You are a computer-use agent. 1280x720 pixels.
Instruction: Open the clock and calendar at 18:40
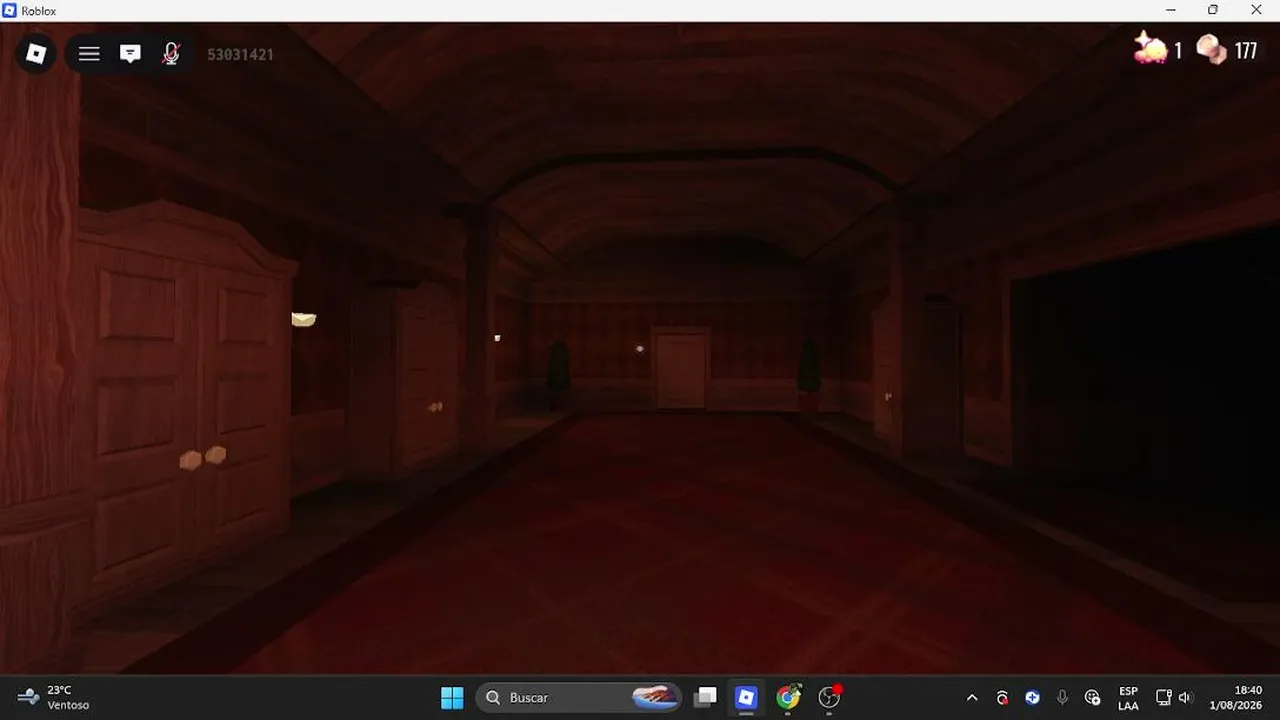1234,697
